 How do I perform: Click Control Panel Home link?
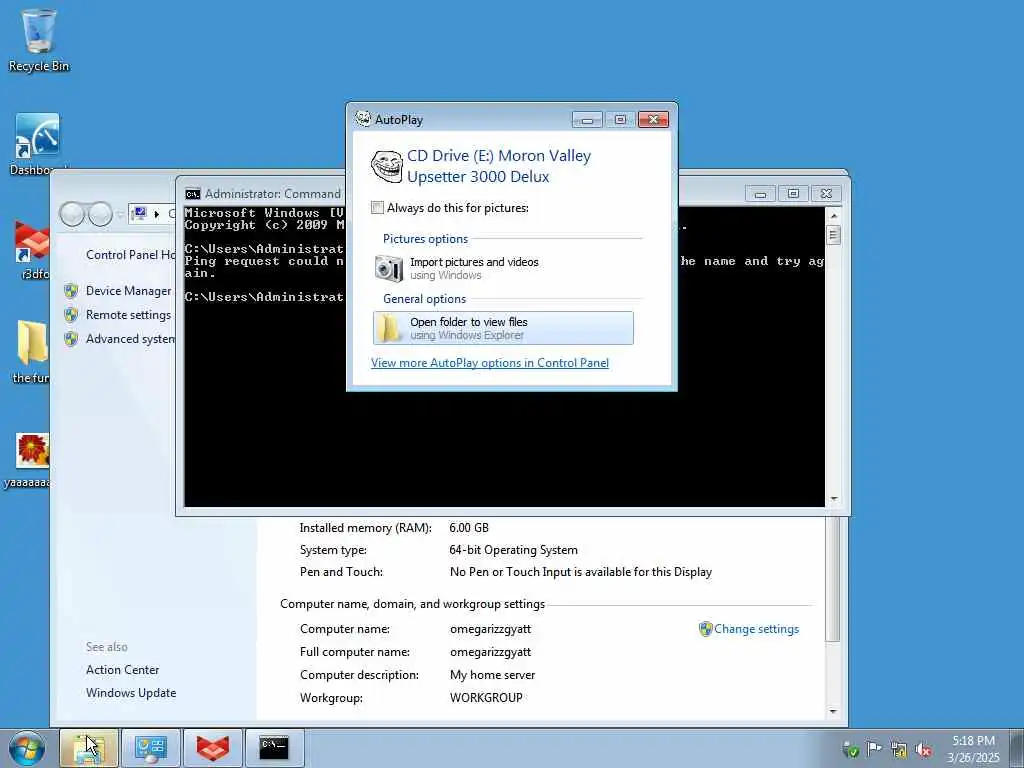pos(130,255)
